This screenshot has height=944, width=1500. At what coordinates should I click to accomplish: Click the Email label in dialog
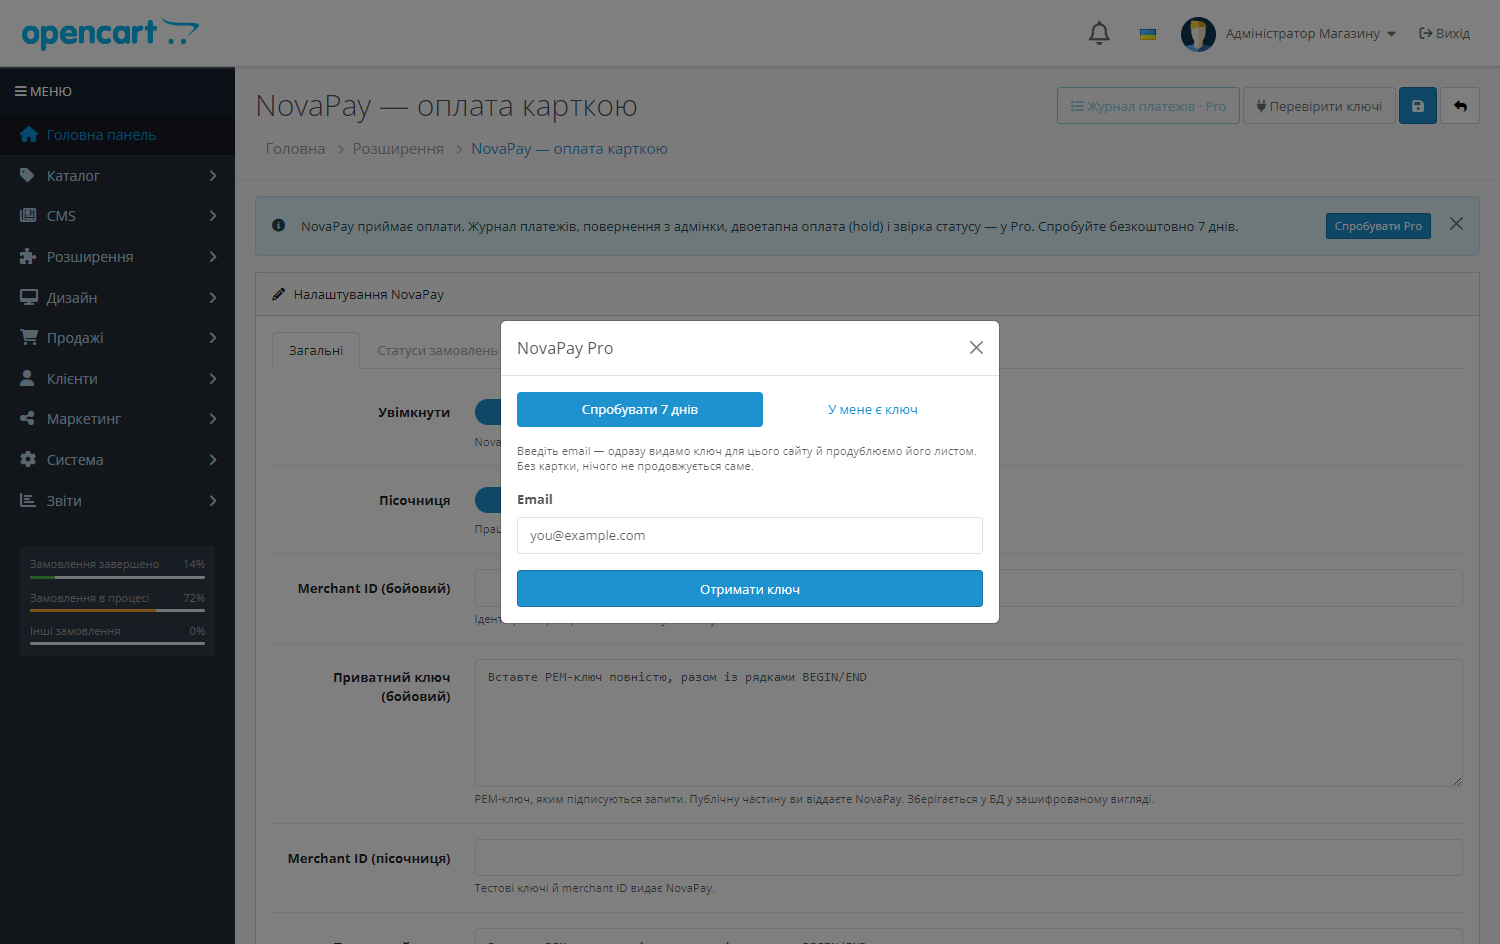pyautogui.click(x=535, y=500)
